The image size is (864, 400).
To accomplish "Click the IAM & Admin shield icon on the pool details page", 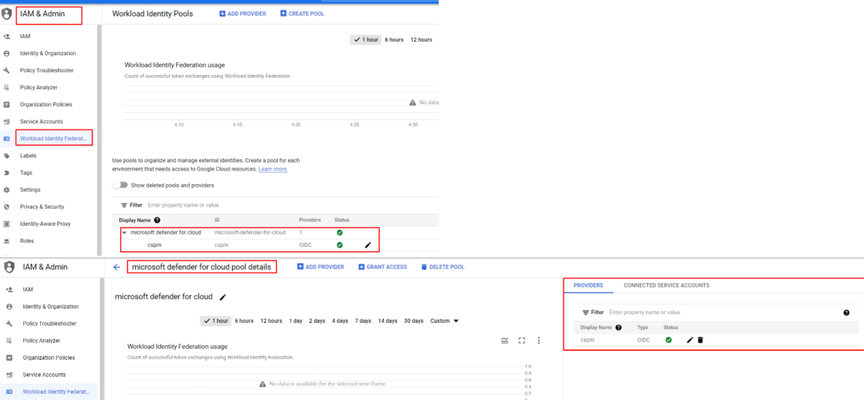I will 9,267.
